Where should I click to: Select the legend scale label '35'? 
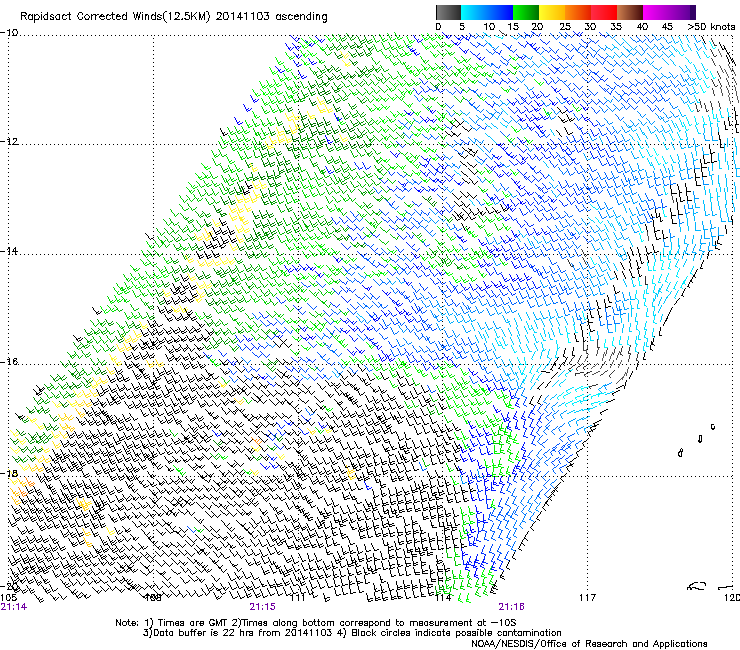click(x=616, y=27)
